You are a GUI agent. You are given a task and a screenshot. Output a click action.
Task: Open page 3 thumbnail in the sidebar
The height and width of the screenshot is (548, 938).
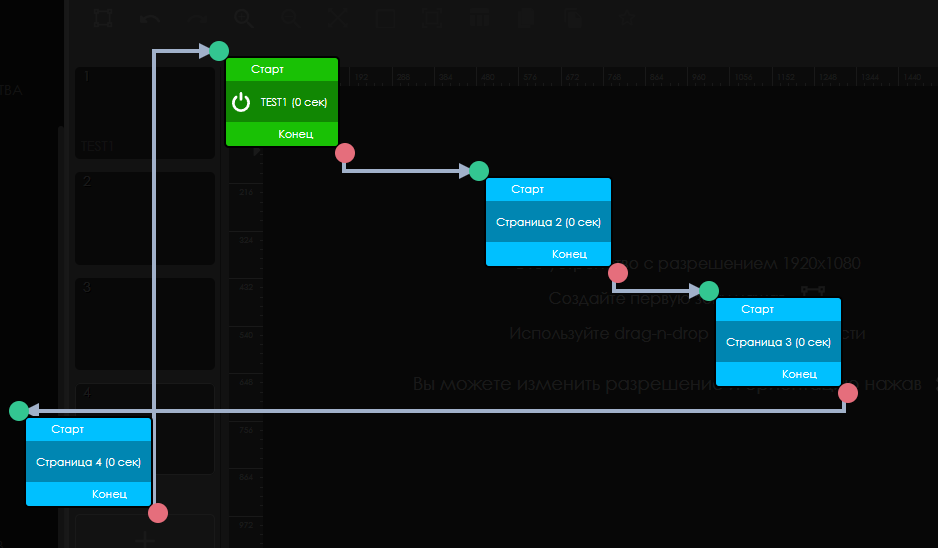[x=145, y=323]
